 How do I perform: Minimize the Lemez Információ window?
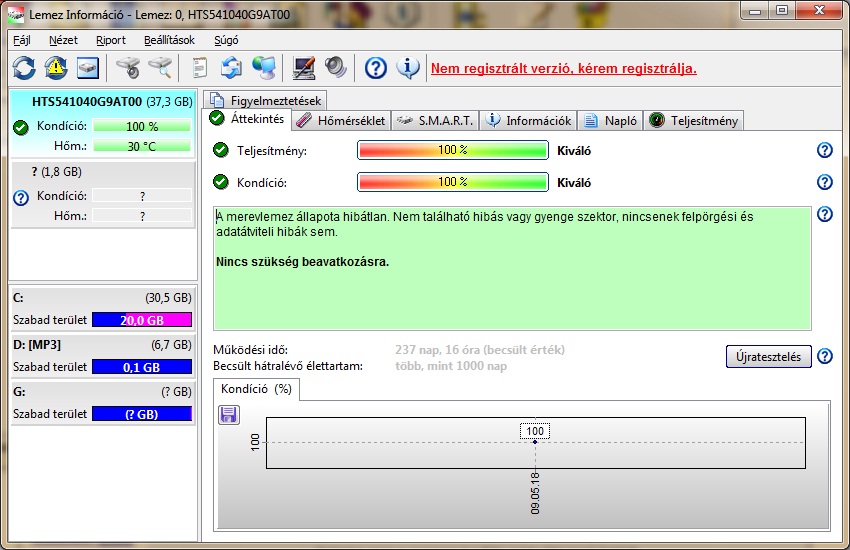click(x=756, y=10)
